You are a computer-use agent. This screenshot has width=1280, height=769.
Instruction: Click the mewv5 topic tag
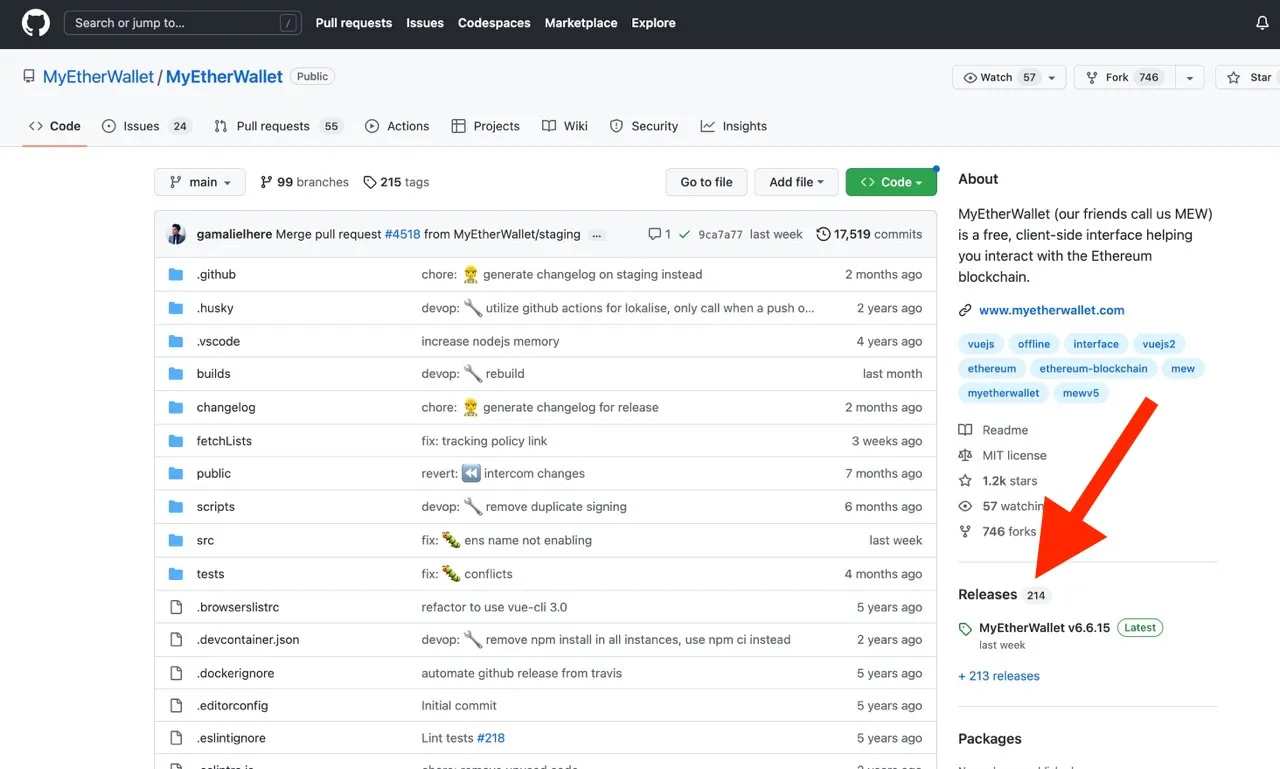pyautogui.click(x=1080, y=393)
